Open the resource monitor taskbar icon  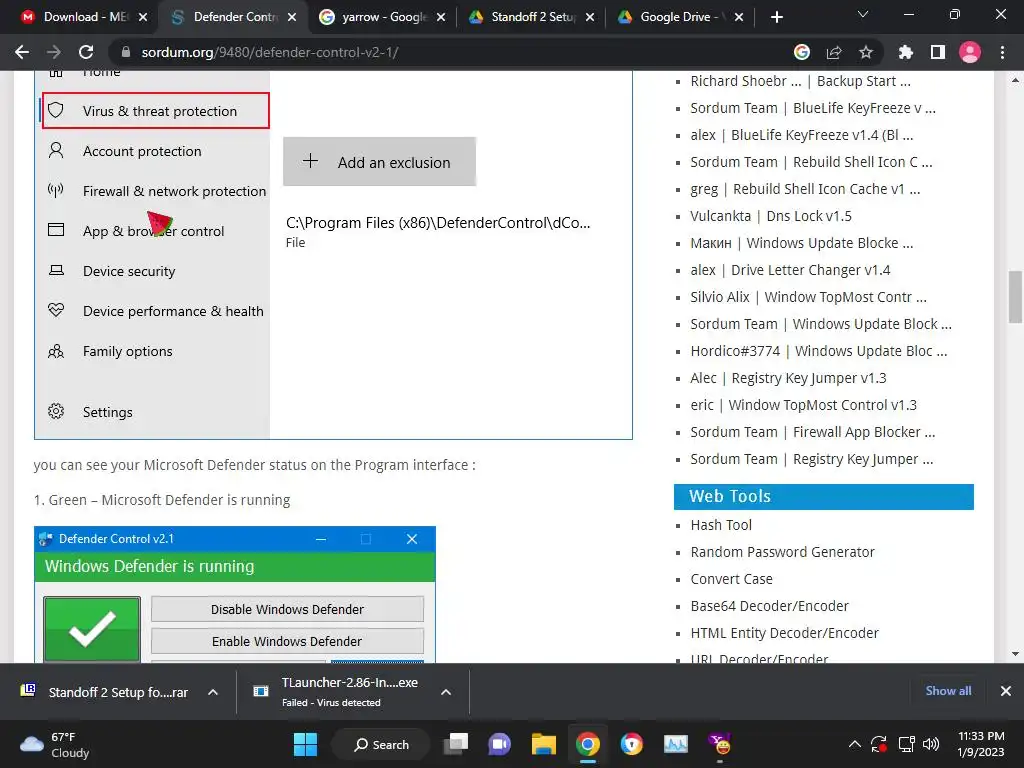coord(676,744)
